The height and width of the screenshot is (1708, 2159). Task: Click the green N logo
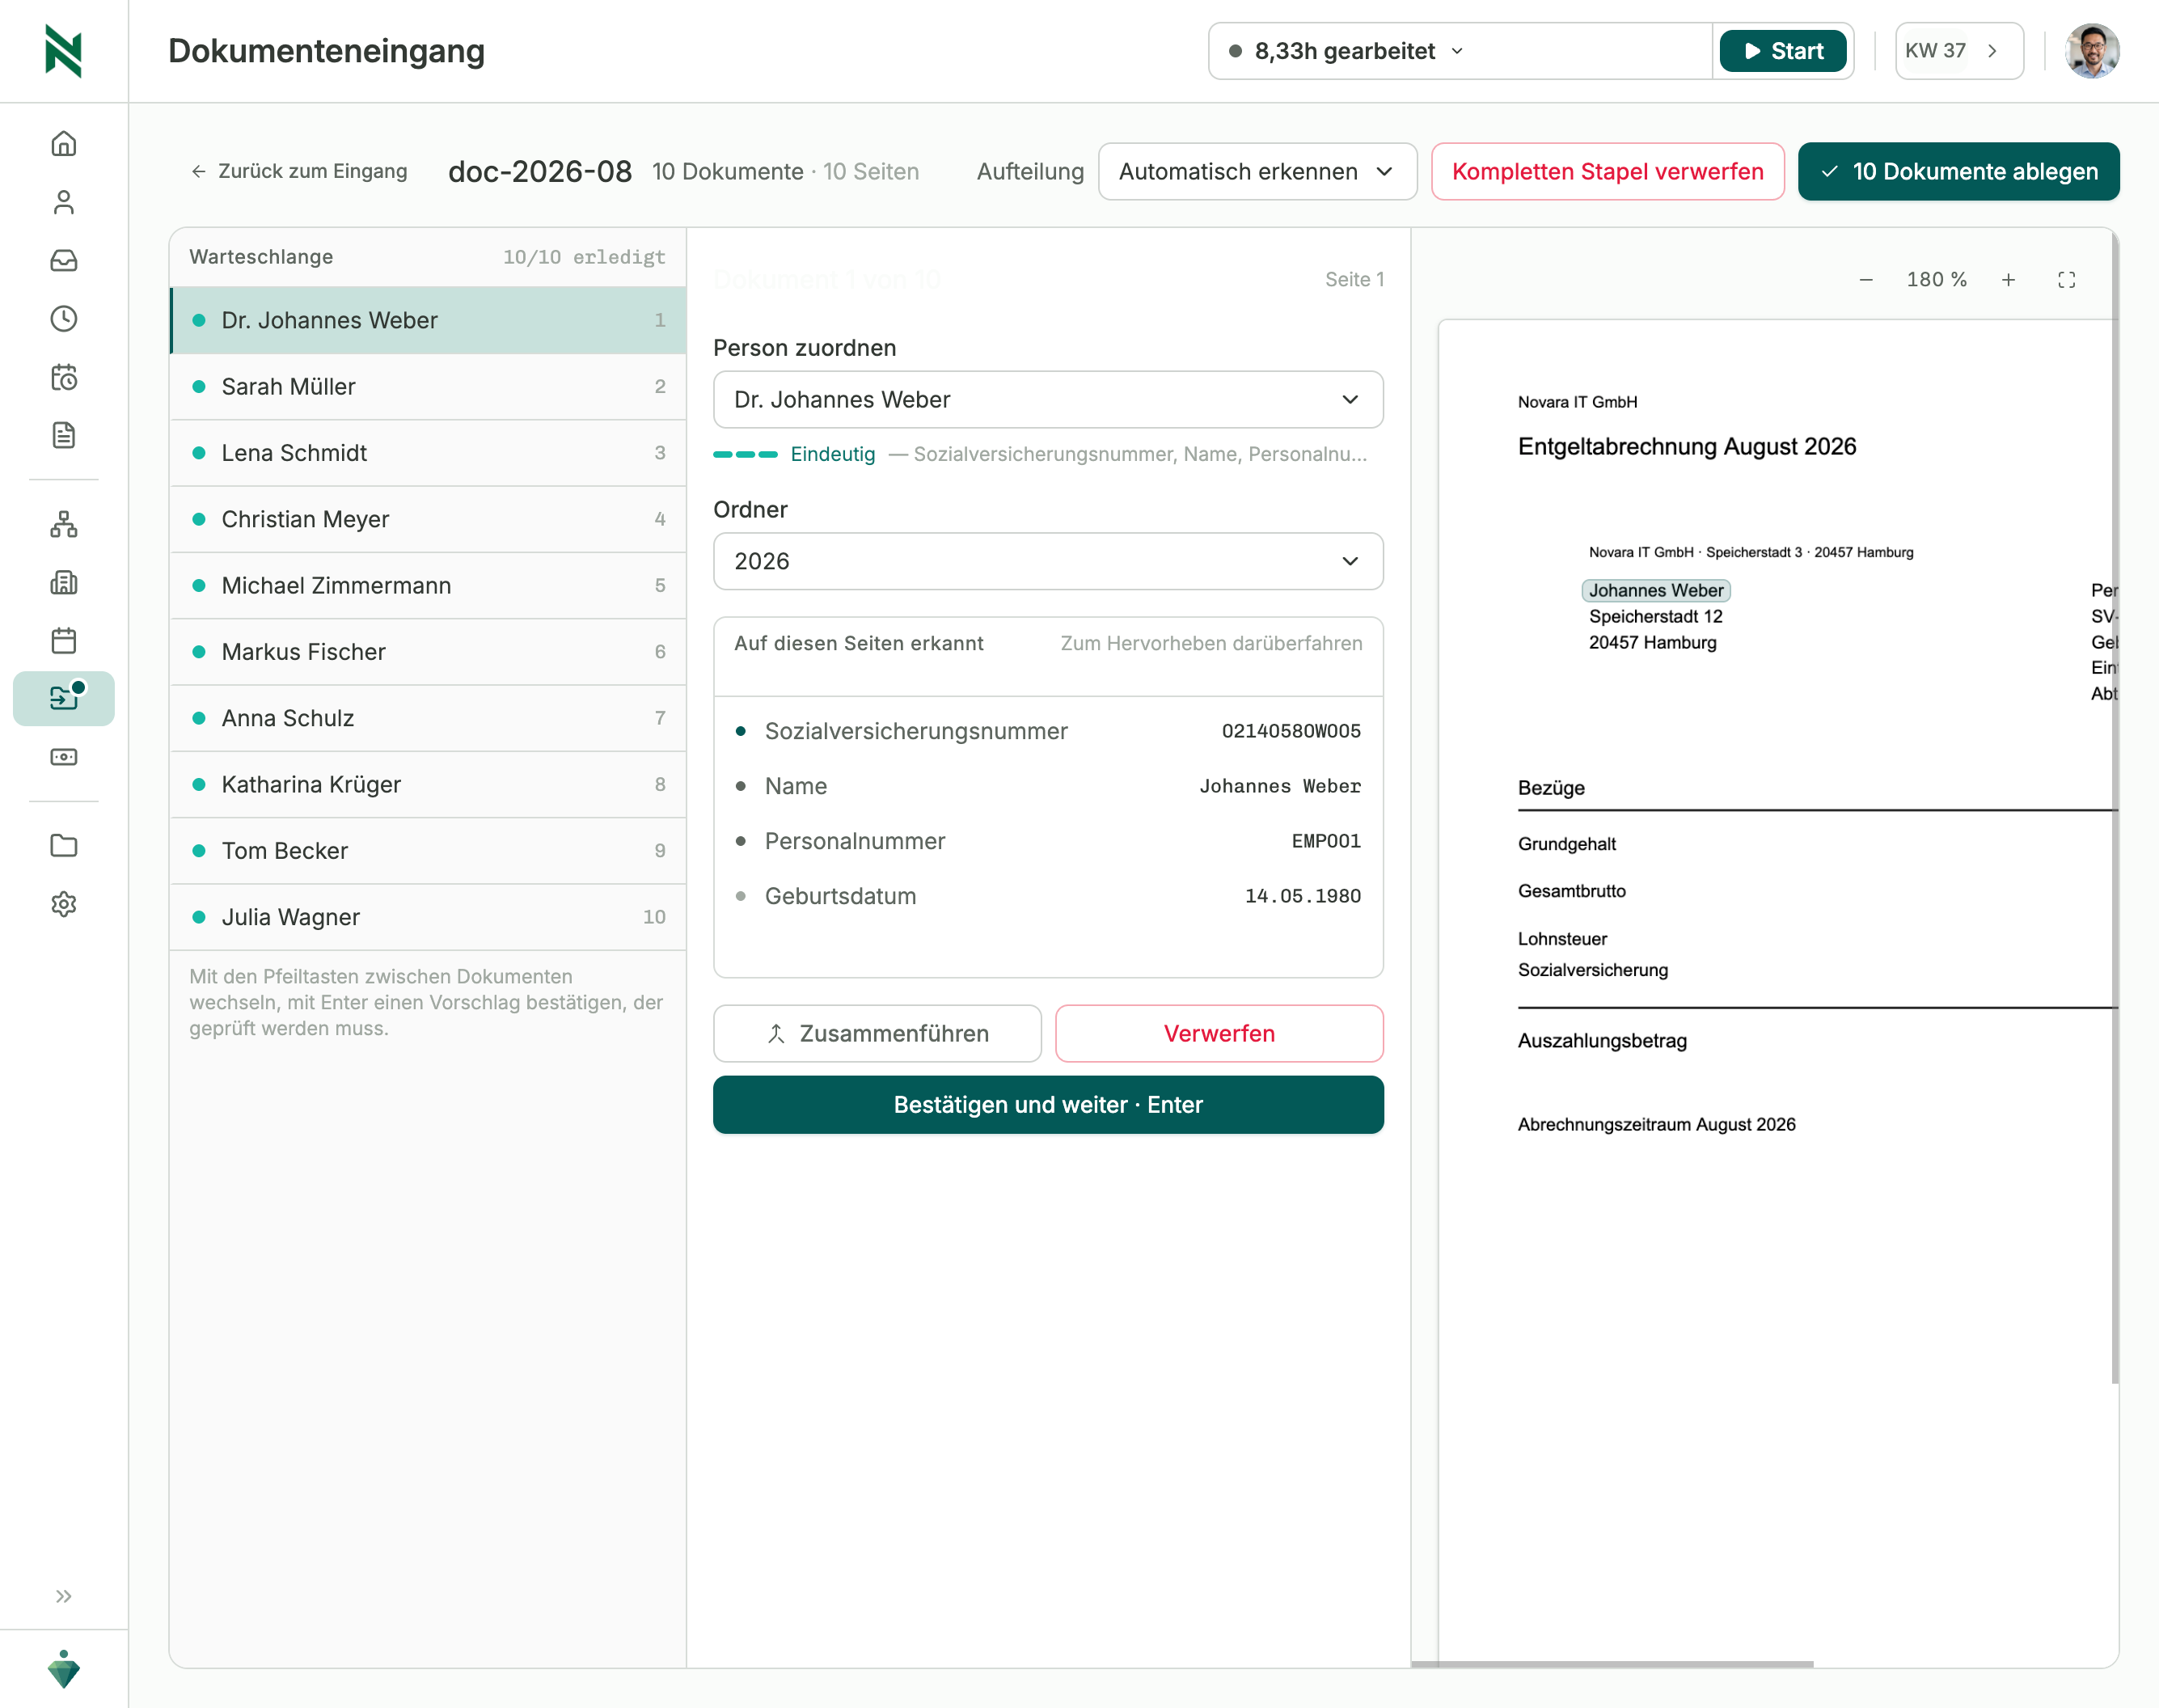pyautogui.click(x=64, y=51)
